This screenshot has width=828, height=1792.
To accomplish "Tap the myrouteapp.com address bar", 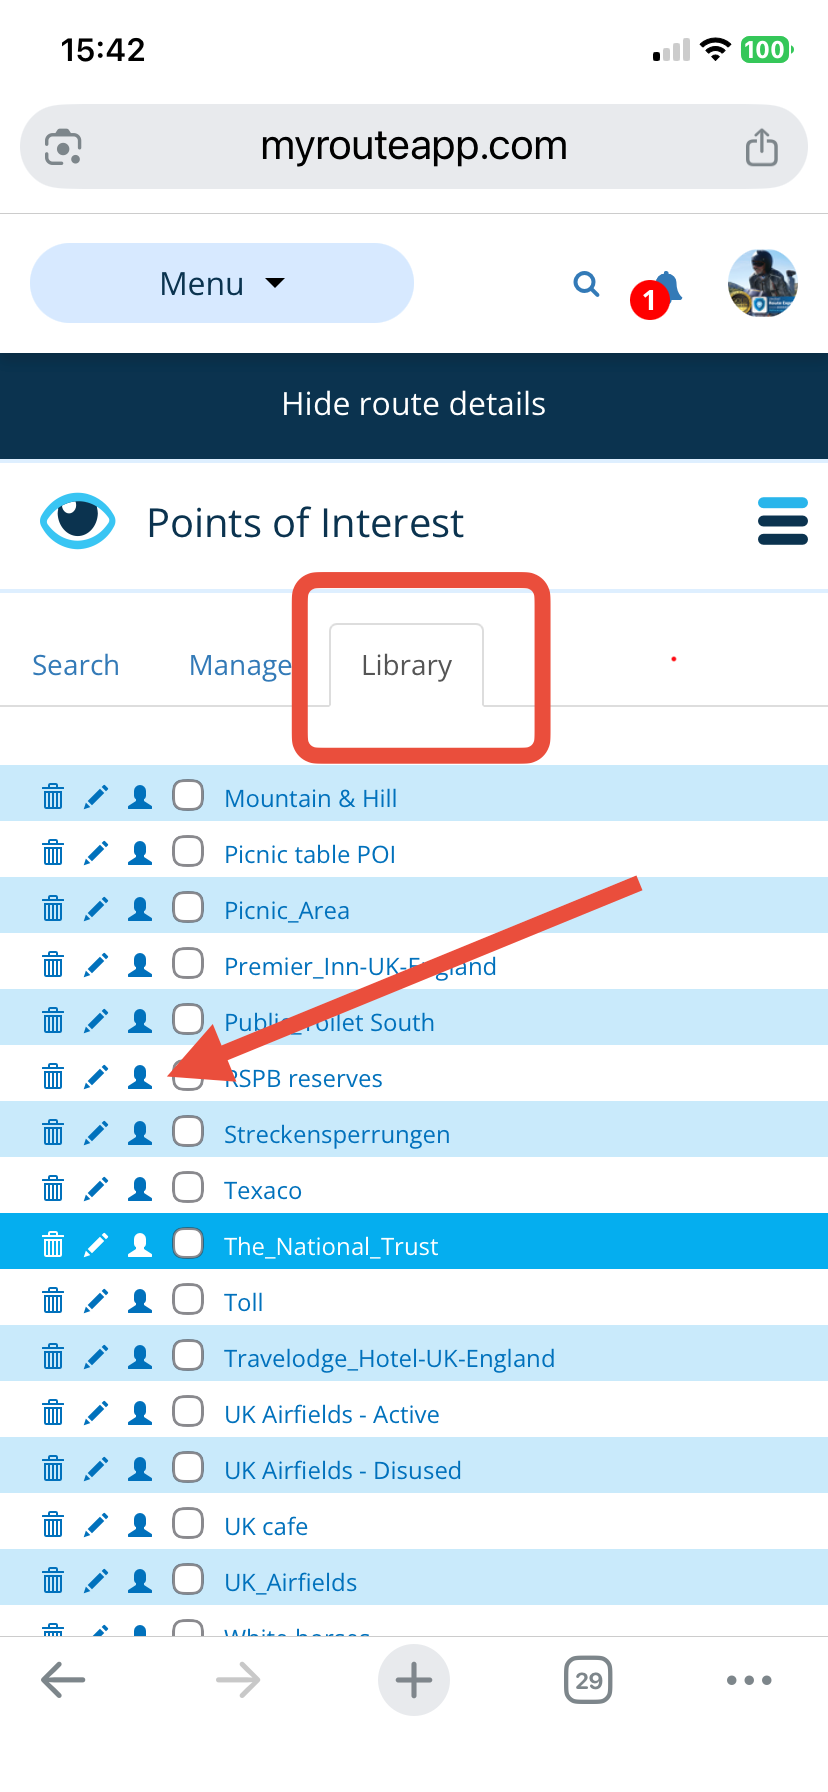I will (x=413, y=147).
